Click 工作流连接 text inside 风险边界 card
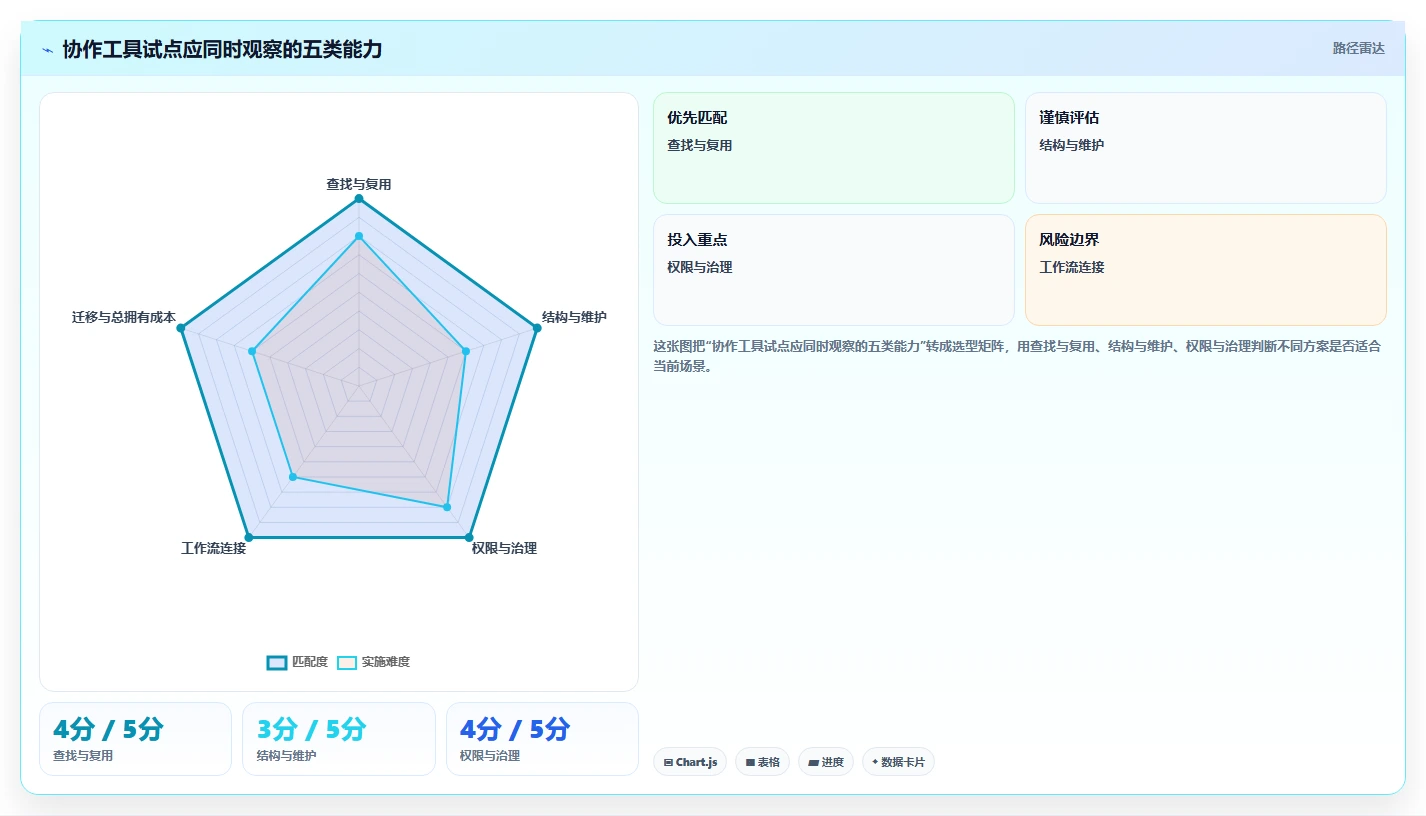1426x816 pixels. coord(1072,267)
